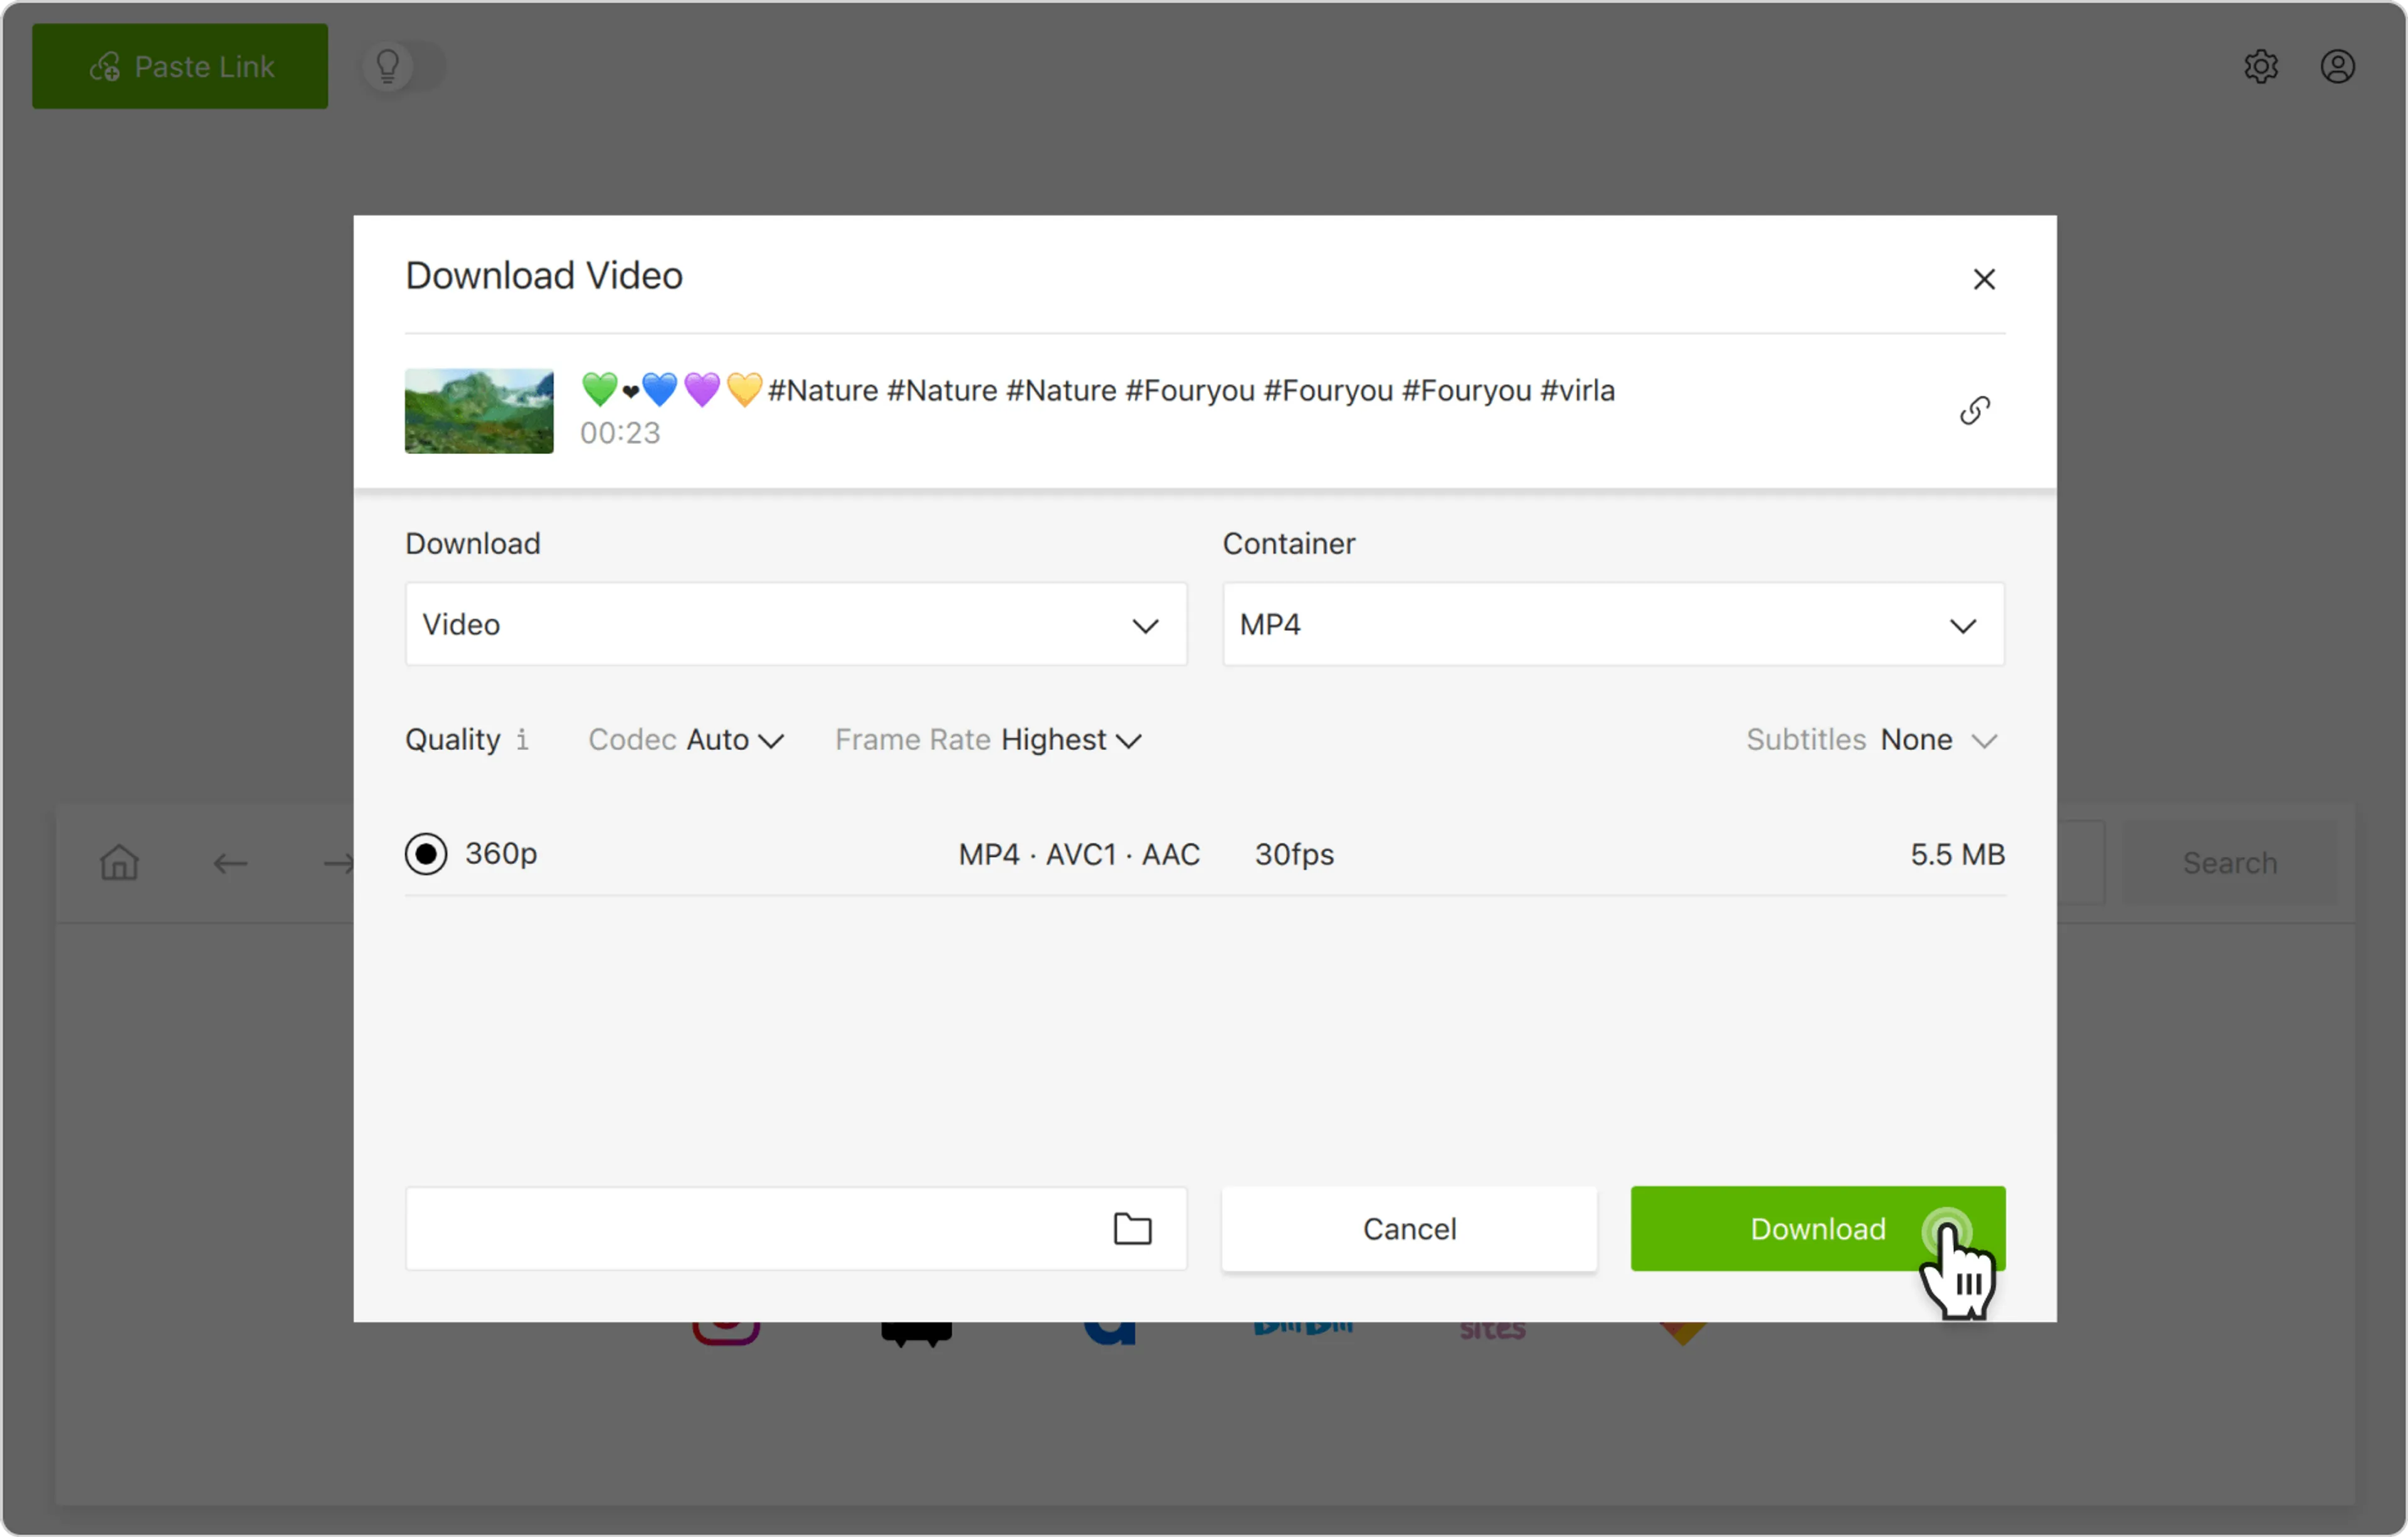Expand the Frame Rate Highest dropdown
This screenshot has width=2408, height=1537.
coord(1071,740)
